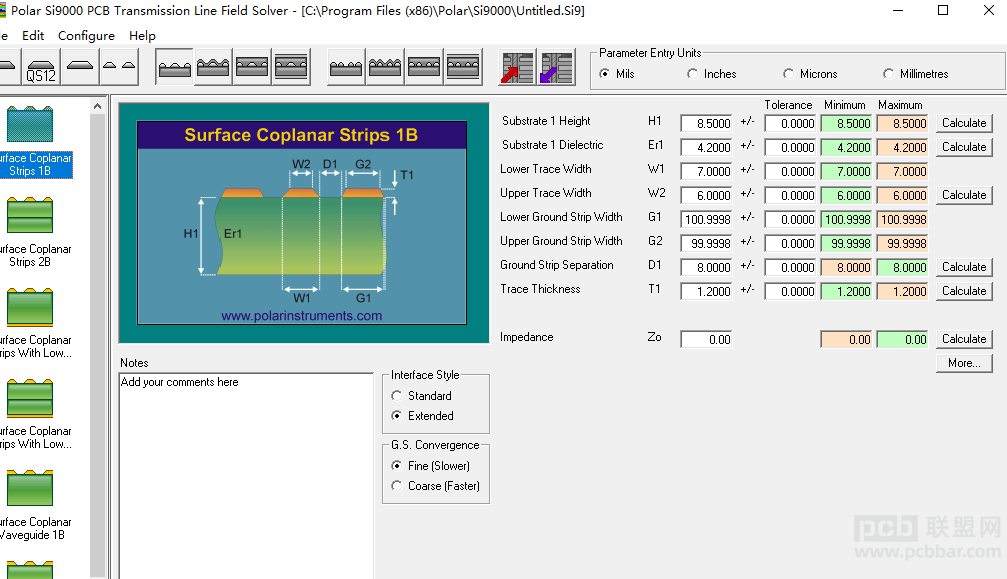Open the www.polarinstruments.com link in the diagram
The image size is (1007, 579).
(301, 316)
